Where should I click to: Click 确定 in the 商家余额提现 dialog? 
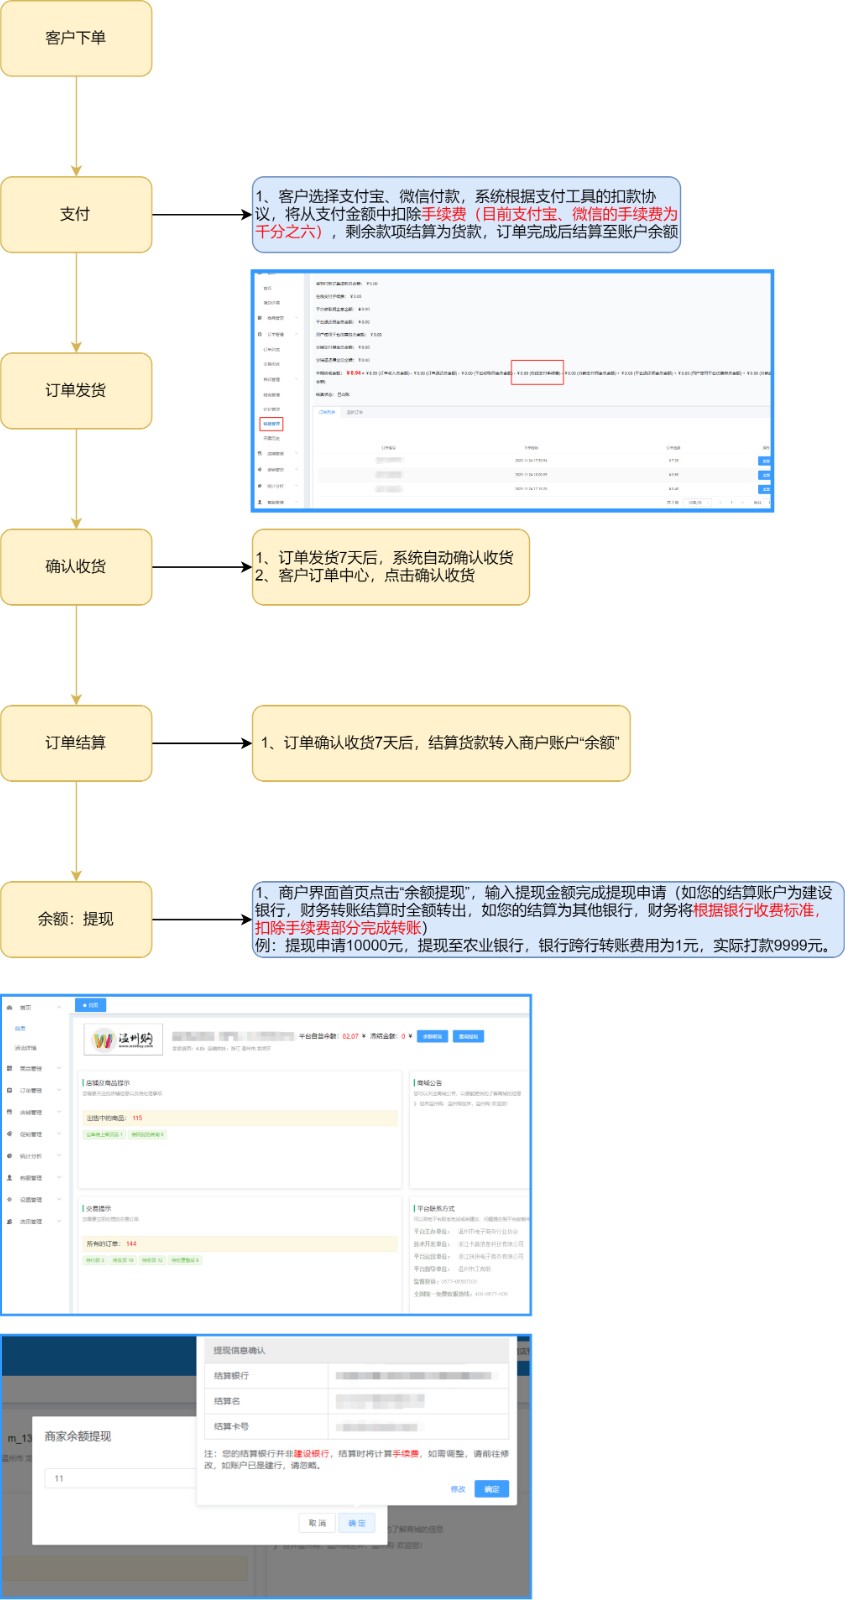(x=356, y=1523)
